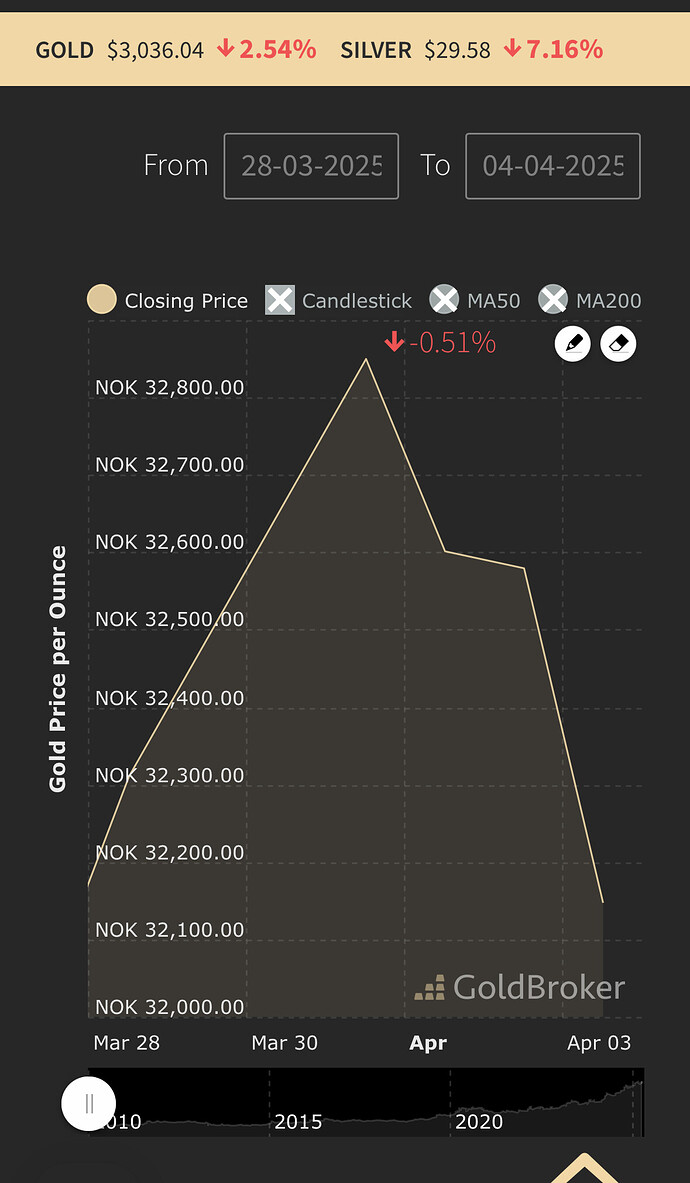
Task: Jump to 2015 in the navigator timeline
Action: click(298, 1122)
